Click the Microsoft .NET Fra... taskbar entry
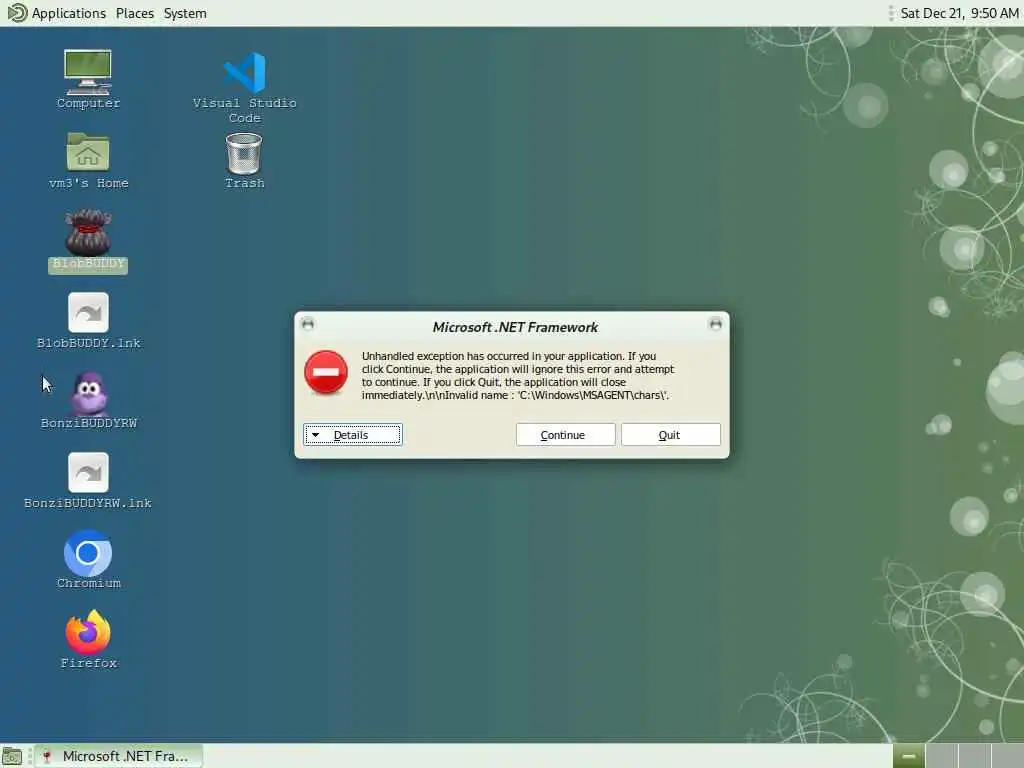The width and height of the screenshot is (1024, 768). tap(118, 756)
